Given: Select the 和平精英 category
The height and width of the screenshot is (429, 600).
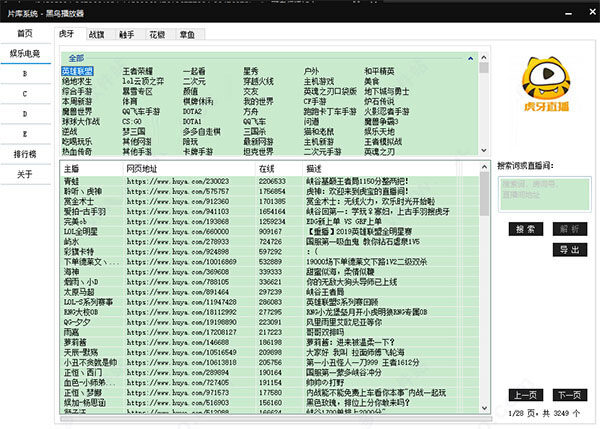Looking at the screenshot, I should (379, 71).
